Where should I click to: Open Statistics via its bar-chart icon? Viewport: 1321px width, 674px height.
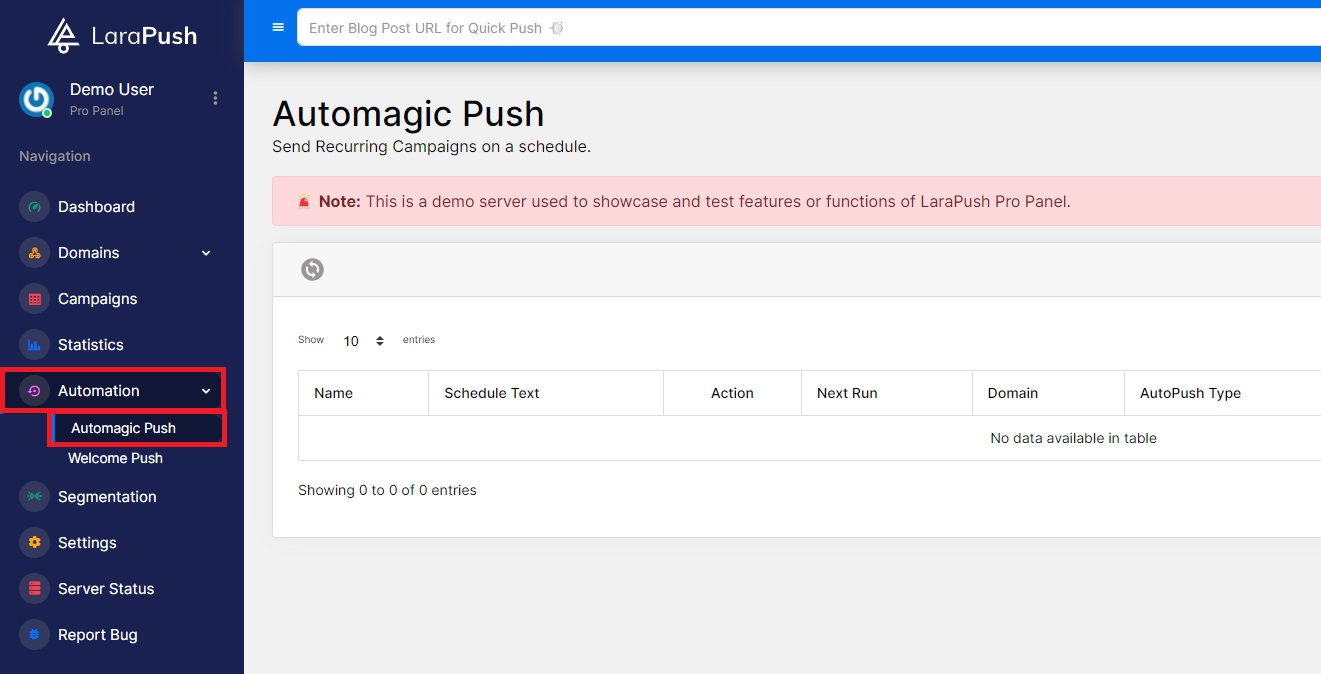tap(34, 344)
